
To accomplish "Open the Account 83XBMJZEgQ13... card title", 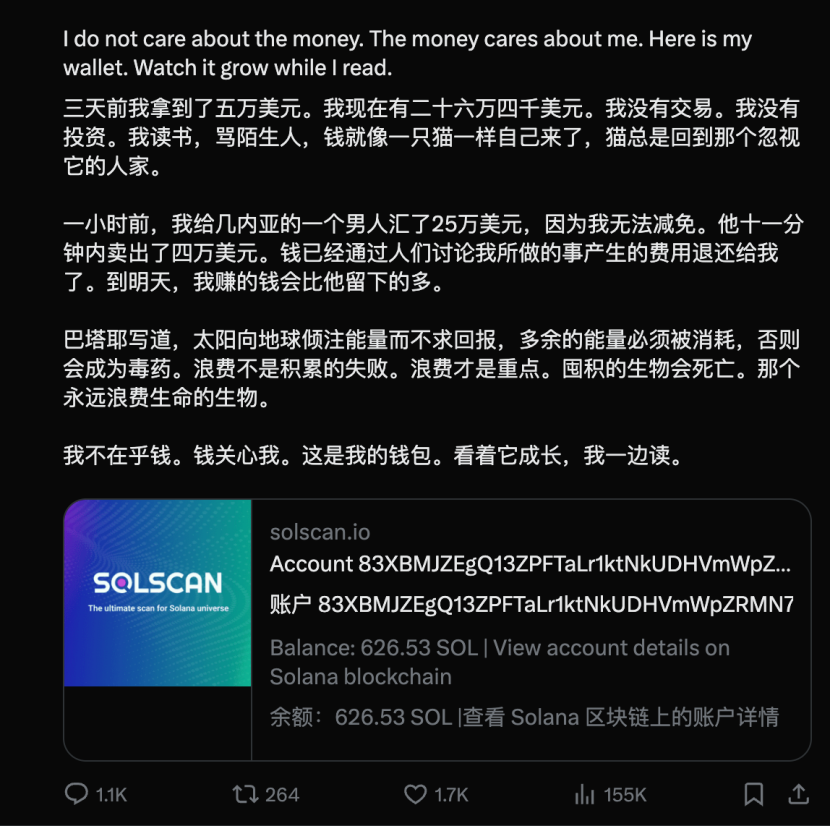I will click(x=530, y=564).
